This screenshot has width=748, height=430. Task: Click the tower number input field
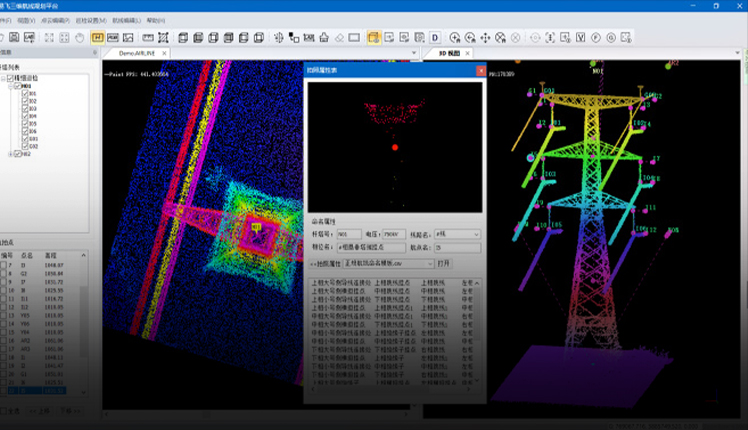[x=349, y=234]
